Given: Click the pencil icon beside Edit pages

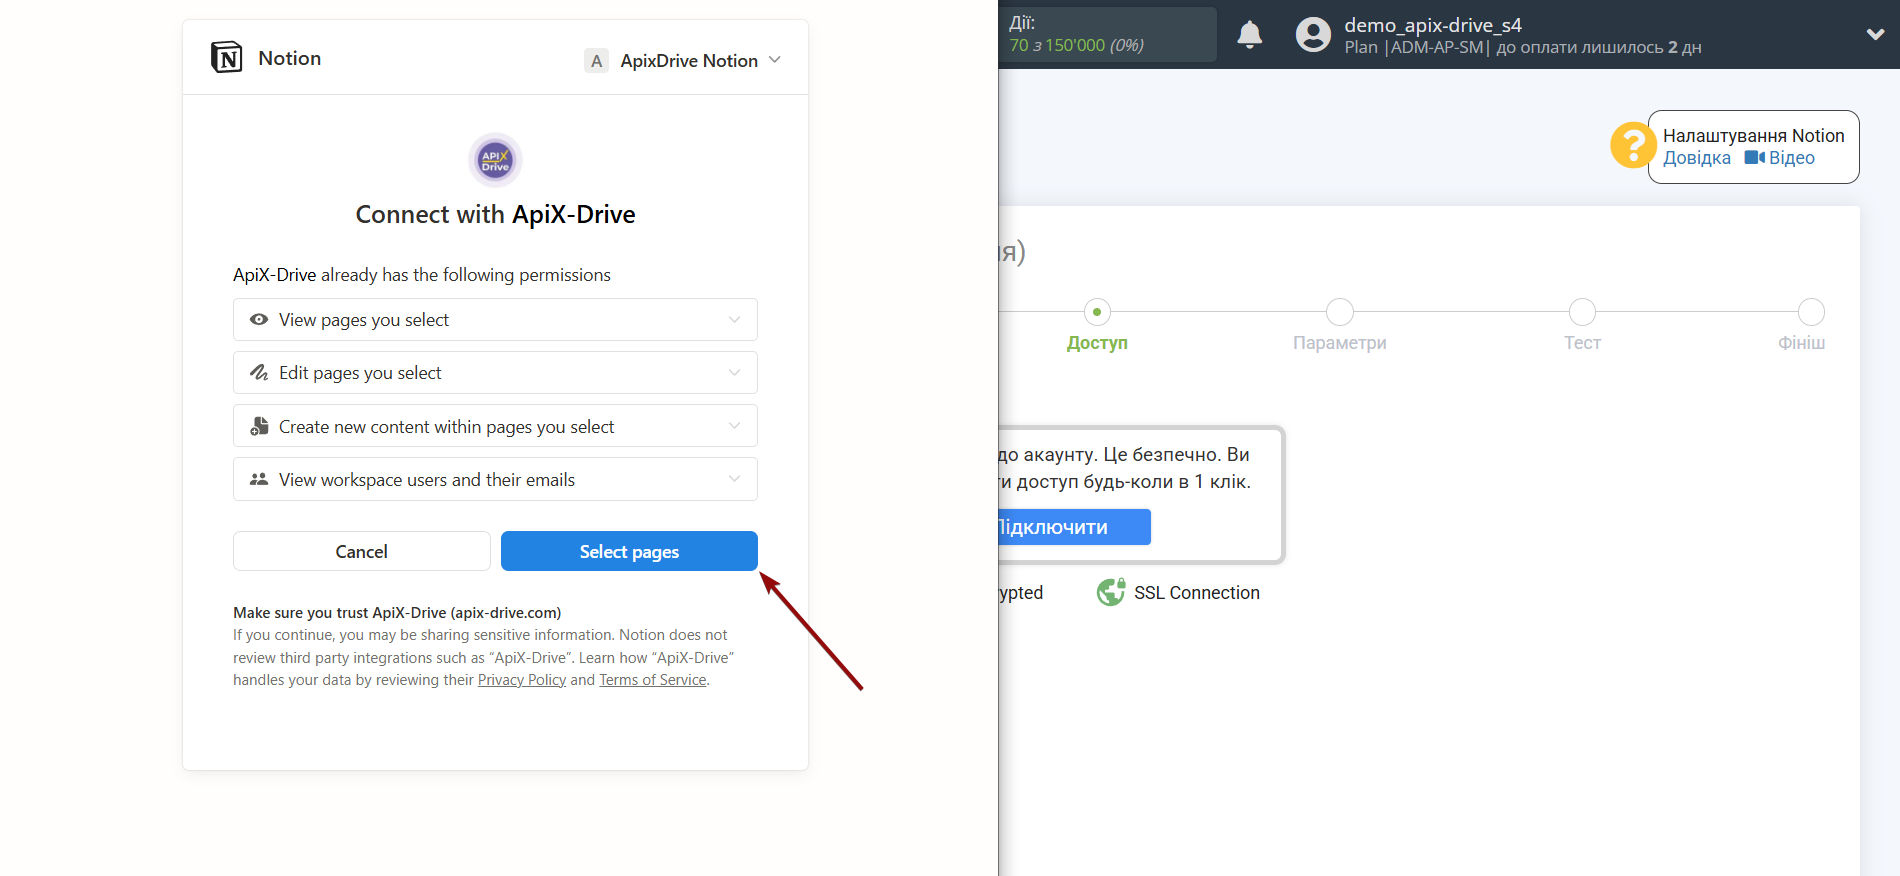Looking at the screenshot, I should pyautogui.click(x=259, y=373).
